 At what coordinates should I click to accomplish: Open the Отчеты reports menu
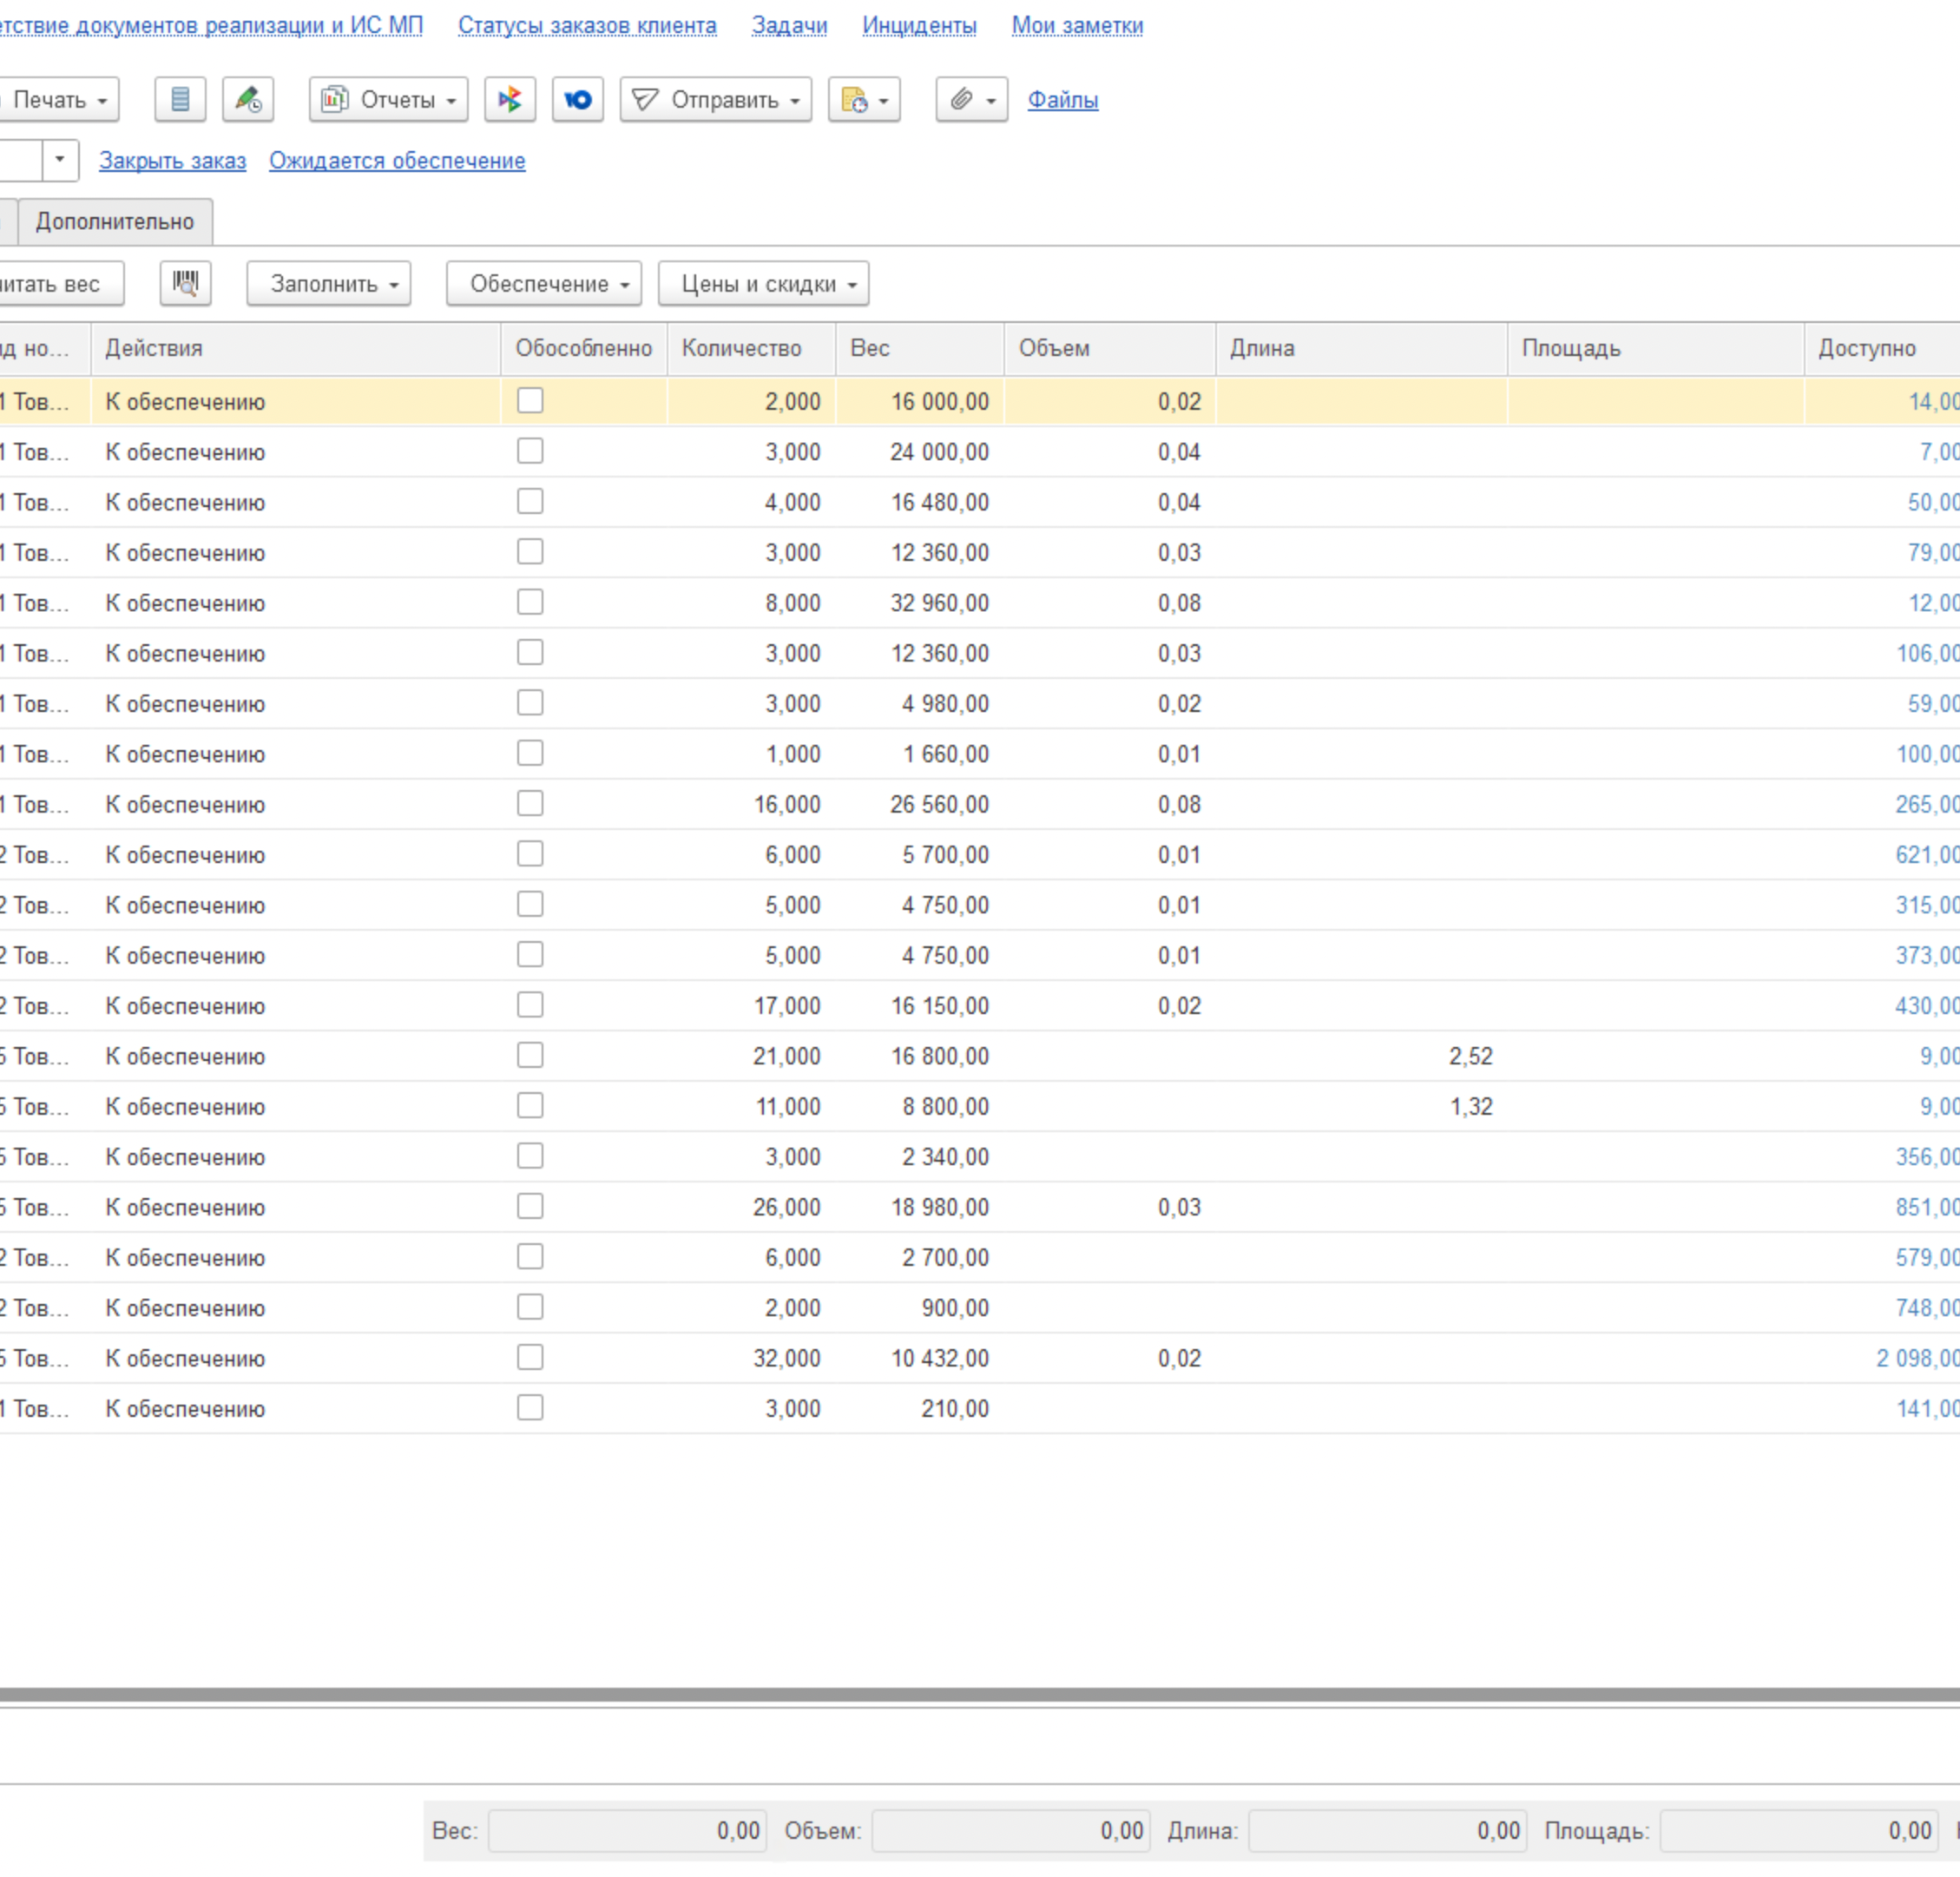pyautogui.click(x=388, y=100)
